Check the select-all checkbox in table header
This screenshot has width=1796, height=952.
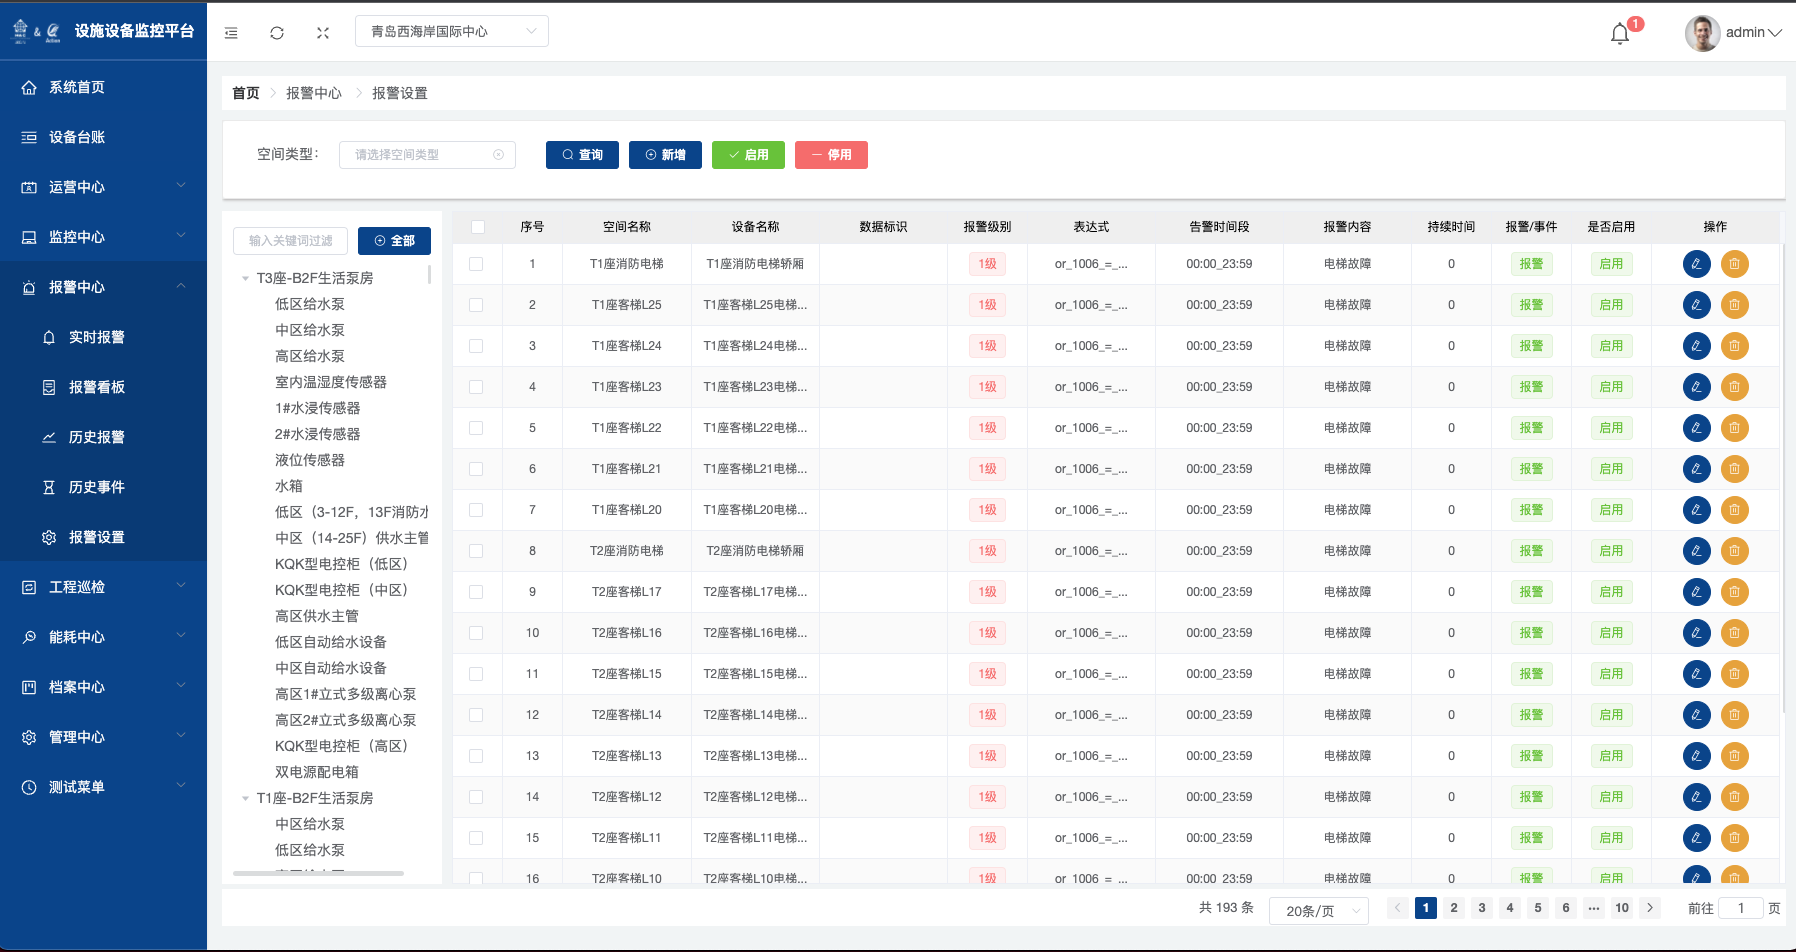[477, 227]
